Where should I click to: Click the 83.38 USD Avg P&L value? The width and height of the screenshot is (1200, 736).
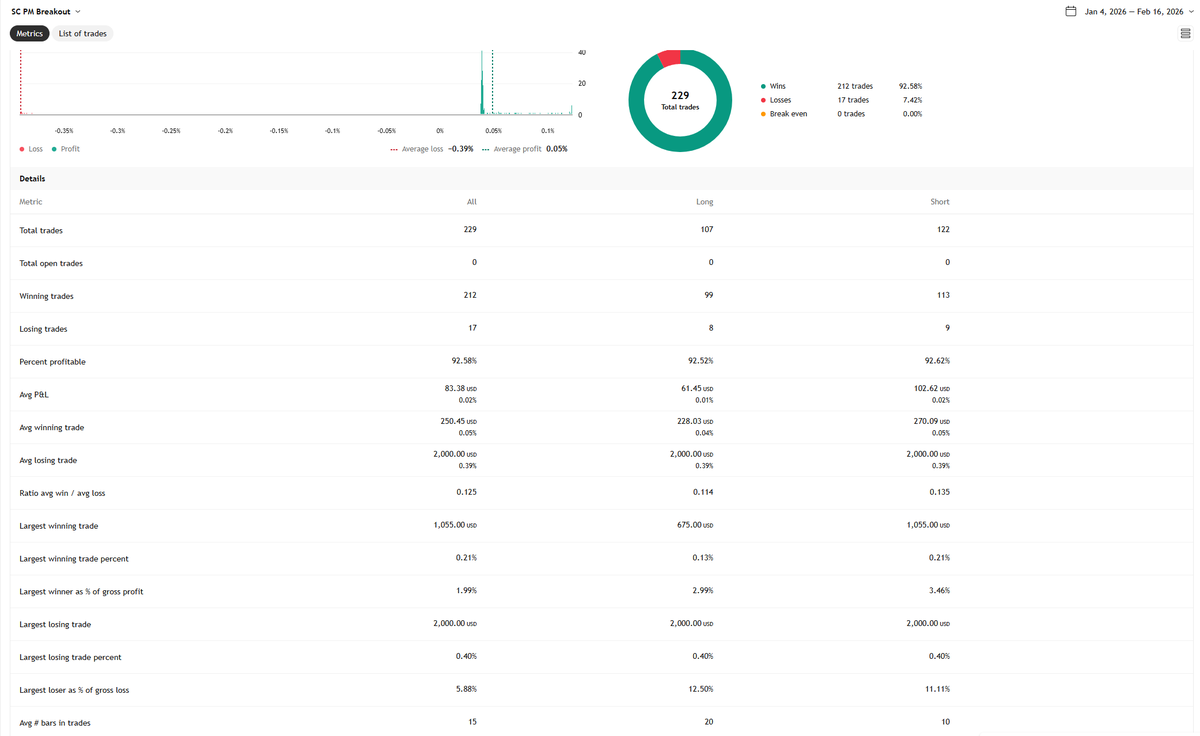point(460,389)
